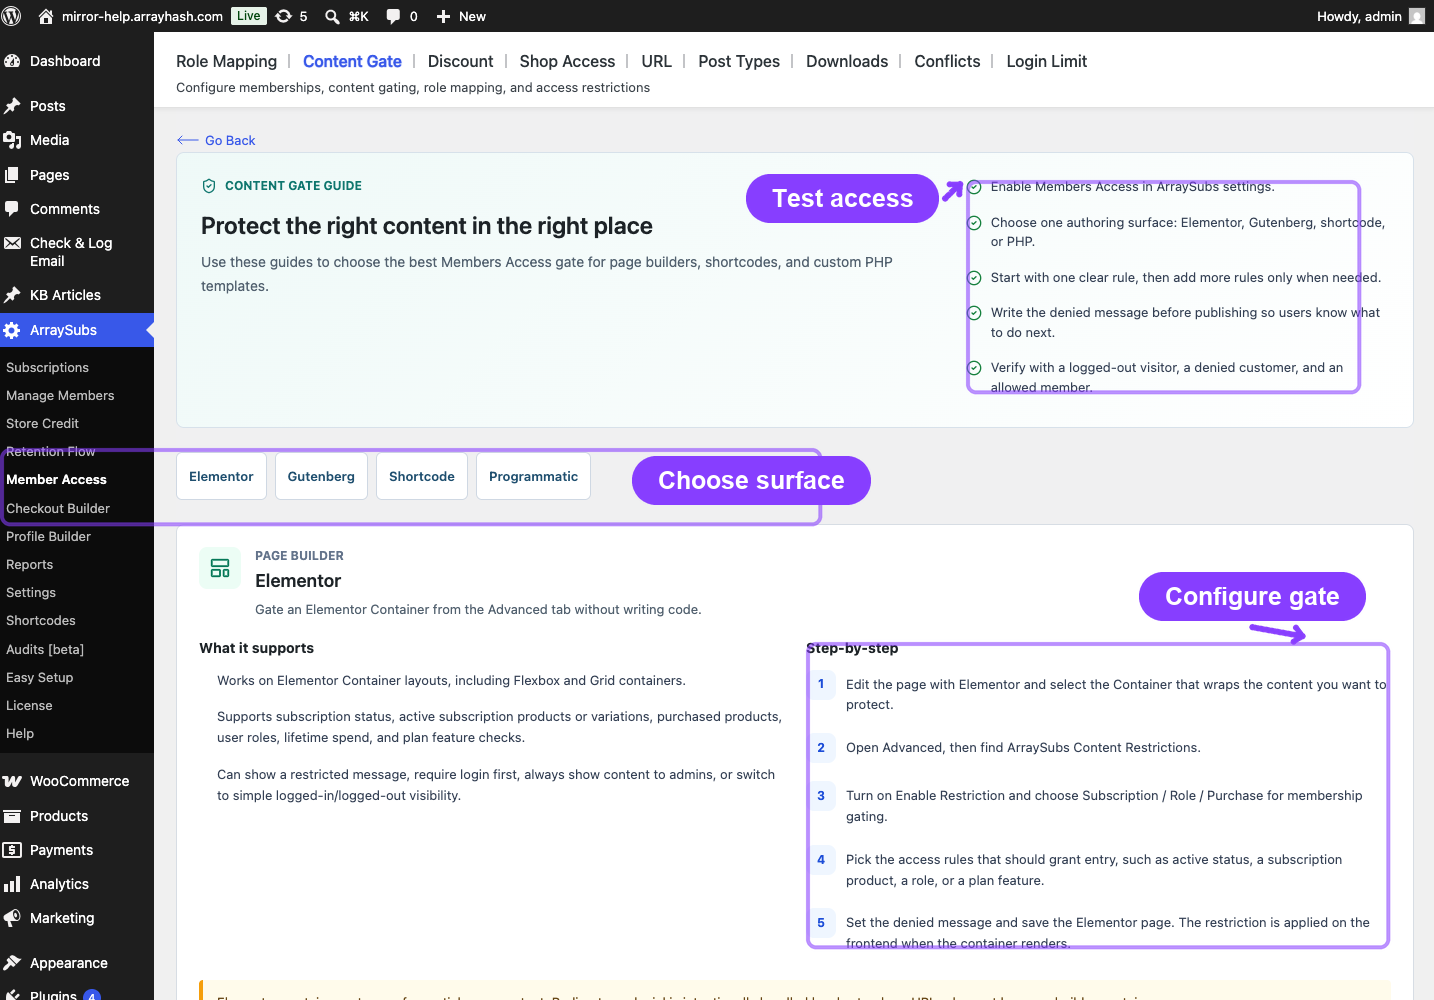
Task: Open Member Access submenu item
Action: click(x=56, y=480)
